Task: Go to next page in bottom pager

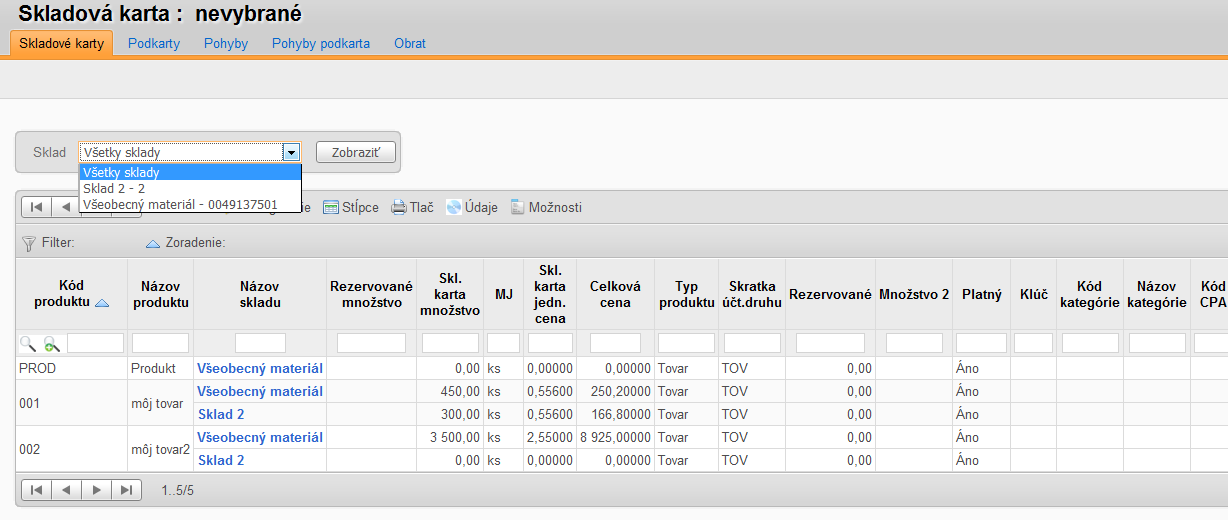Action: pos(96,490)
